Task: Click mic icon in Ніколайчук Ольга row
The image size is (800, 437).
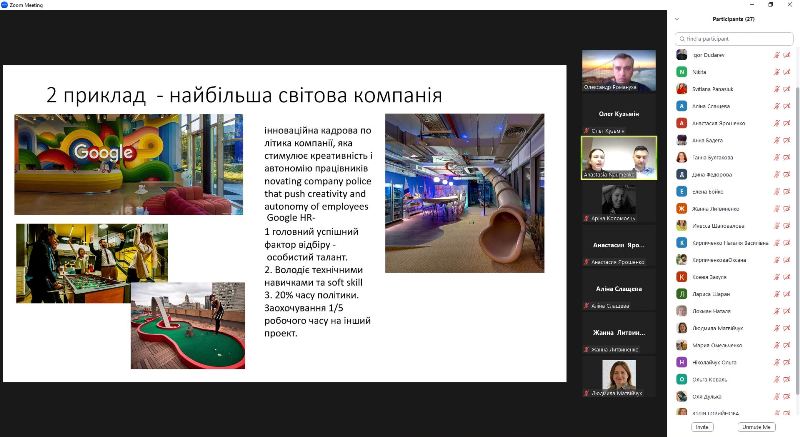Action: (x=777, y=363)
